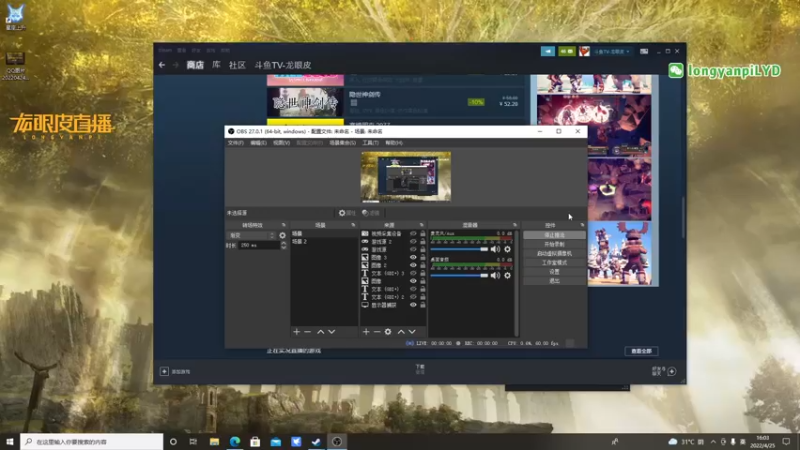
Task: Click Steam 查看全部 button
Action: coord(641,351)
